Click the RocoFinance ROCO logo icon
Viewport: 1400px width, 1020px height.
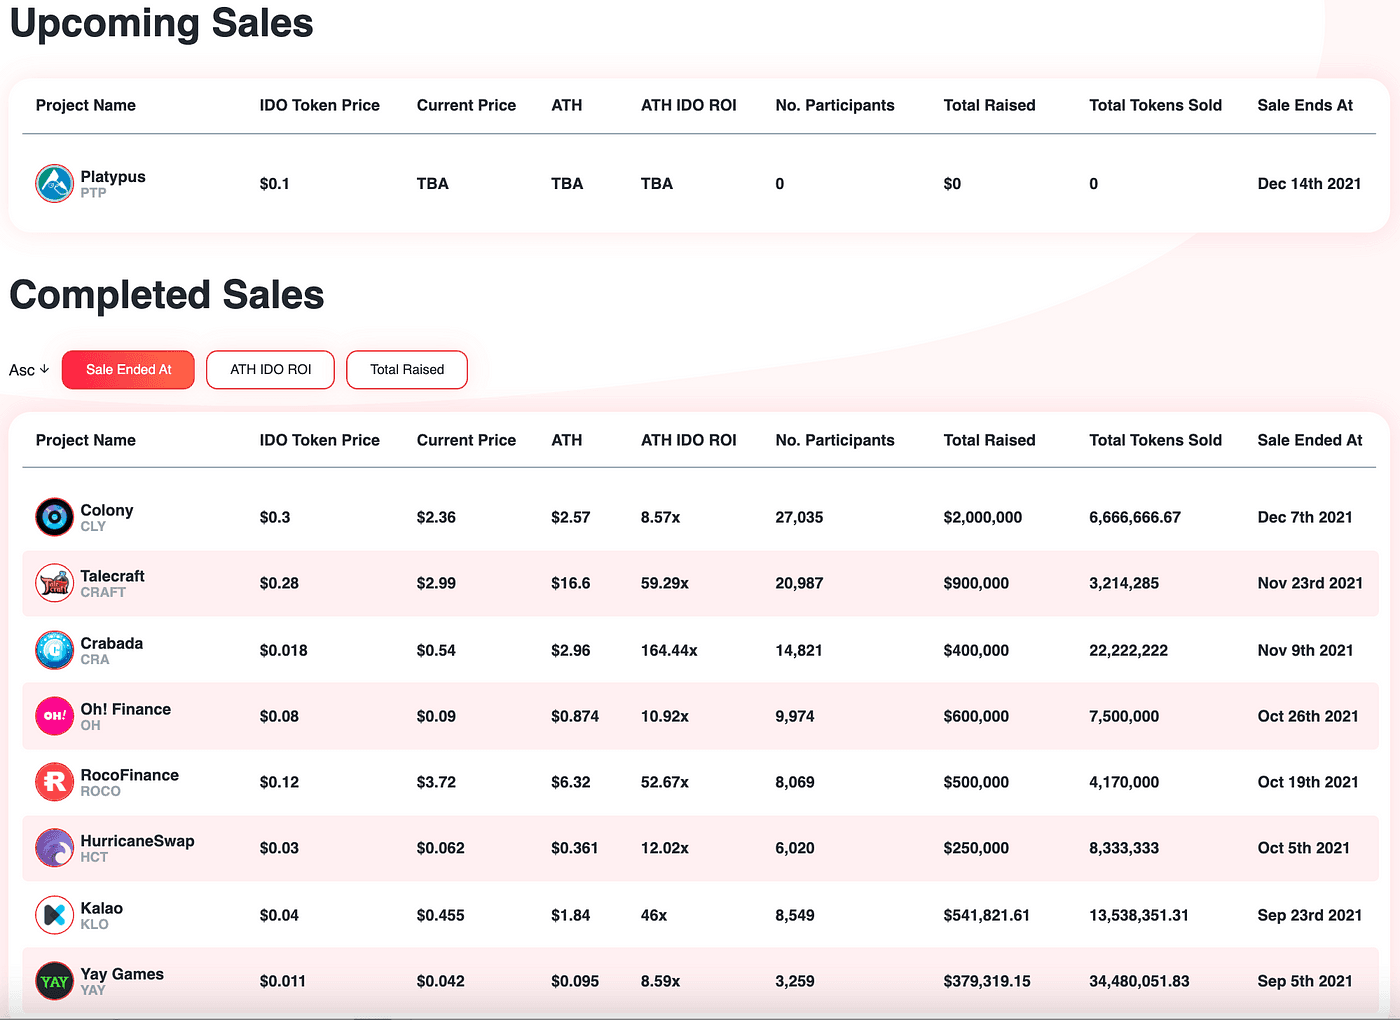54,782
